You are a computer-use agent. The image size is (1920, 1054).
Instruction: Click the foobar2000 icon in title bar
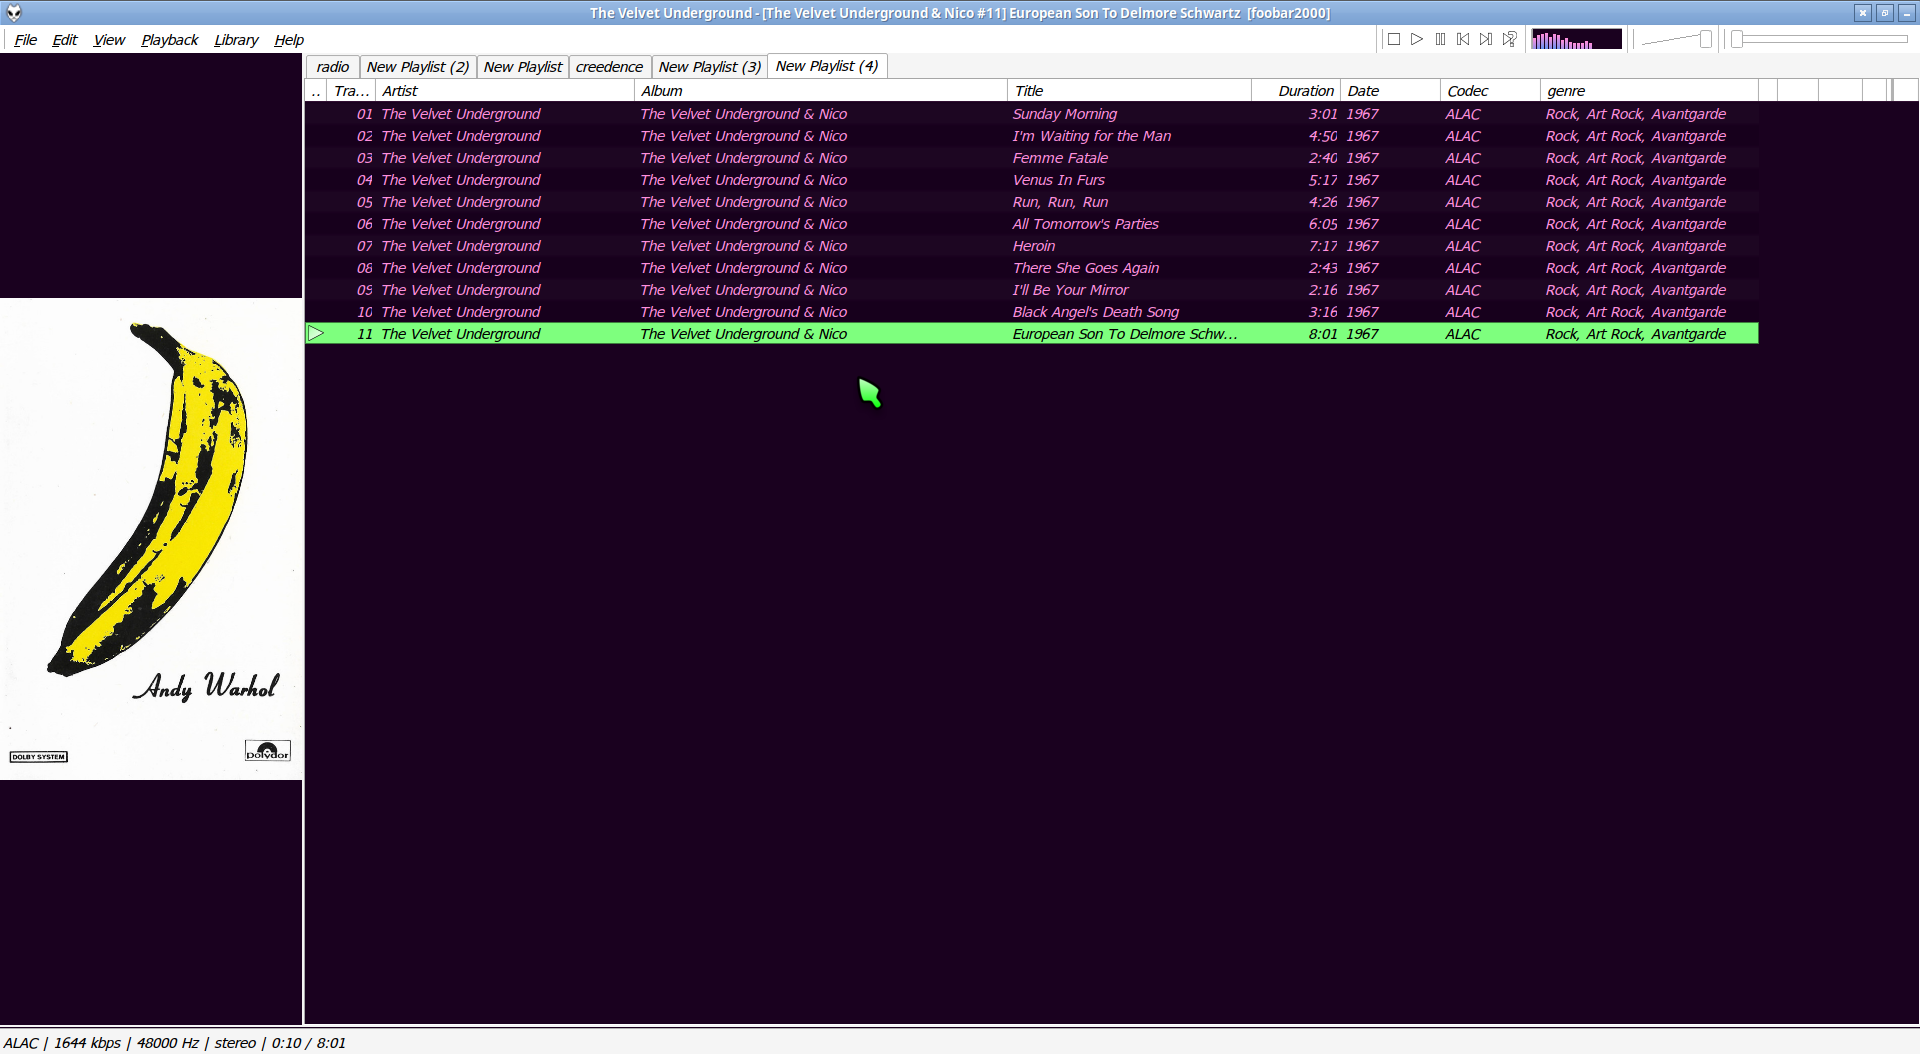click(x=14, y=13)
